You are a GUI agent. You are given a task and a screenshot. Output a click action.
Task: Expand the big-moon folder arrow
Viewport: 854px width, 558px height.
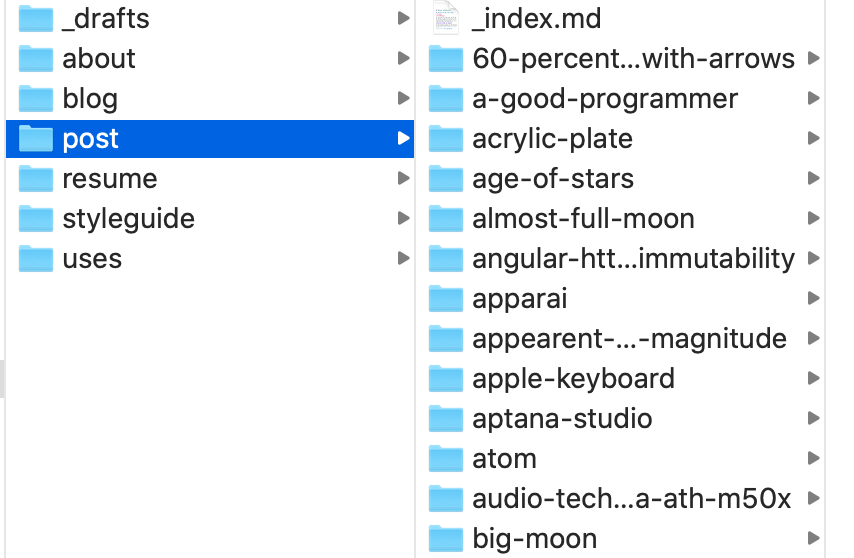pyautogui.click(x=814, y=538)
